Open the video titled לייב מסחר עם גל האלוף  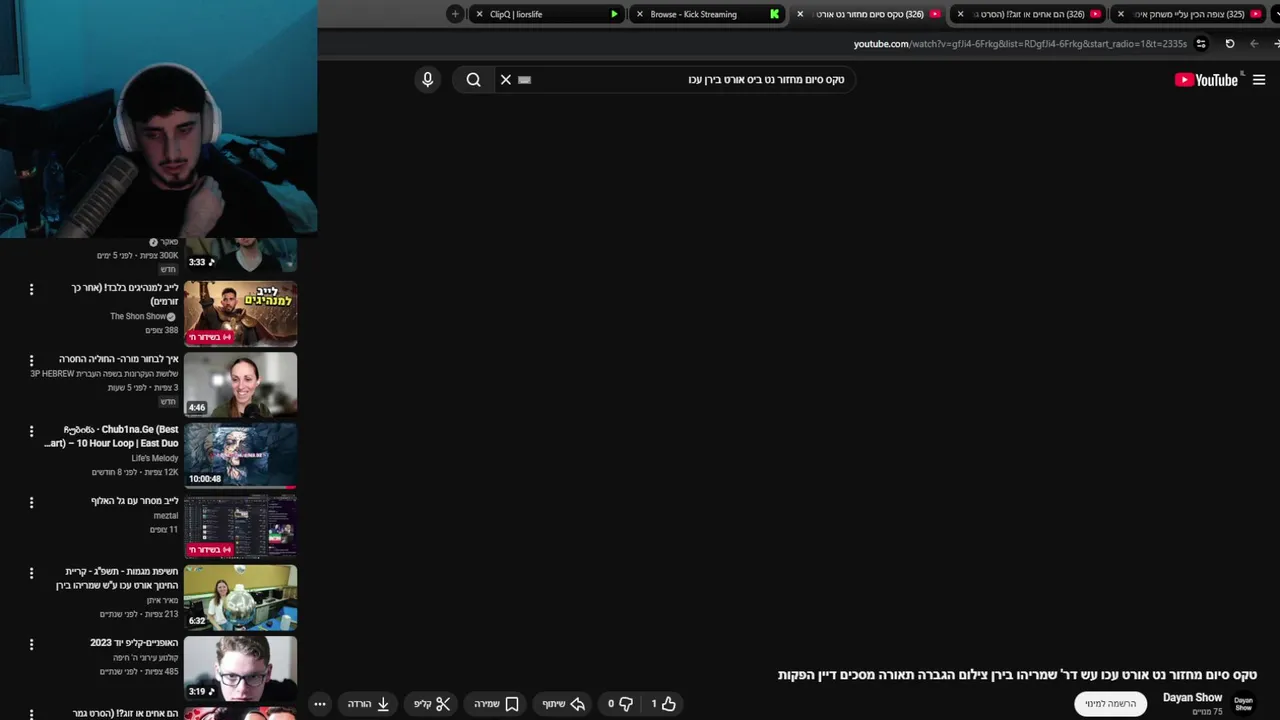[135, 501]
